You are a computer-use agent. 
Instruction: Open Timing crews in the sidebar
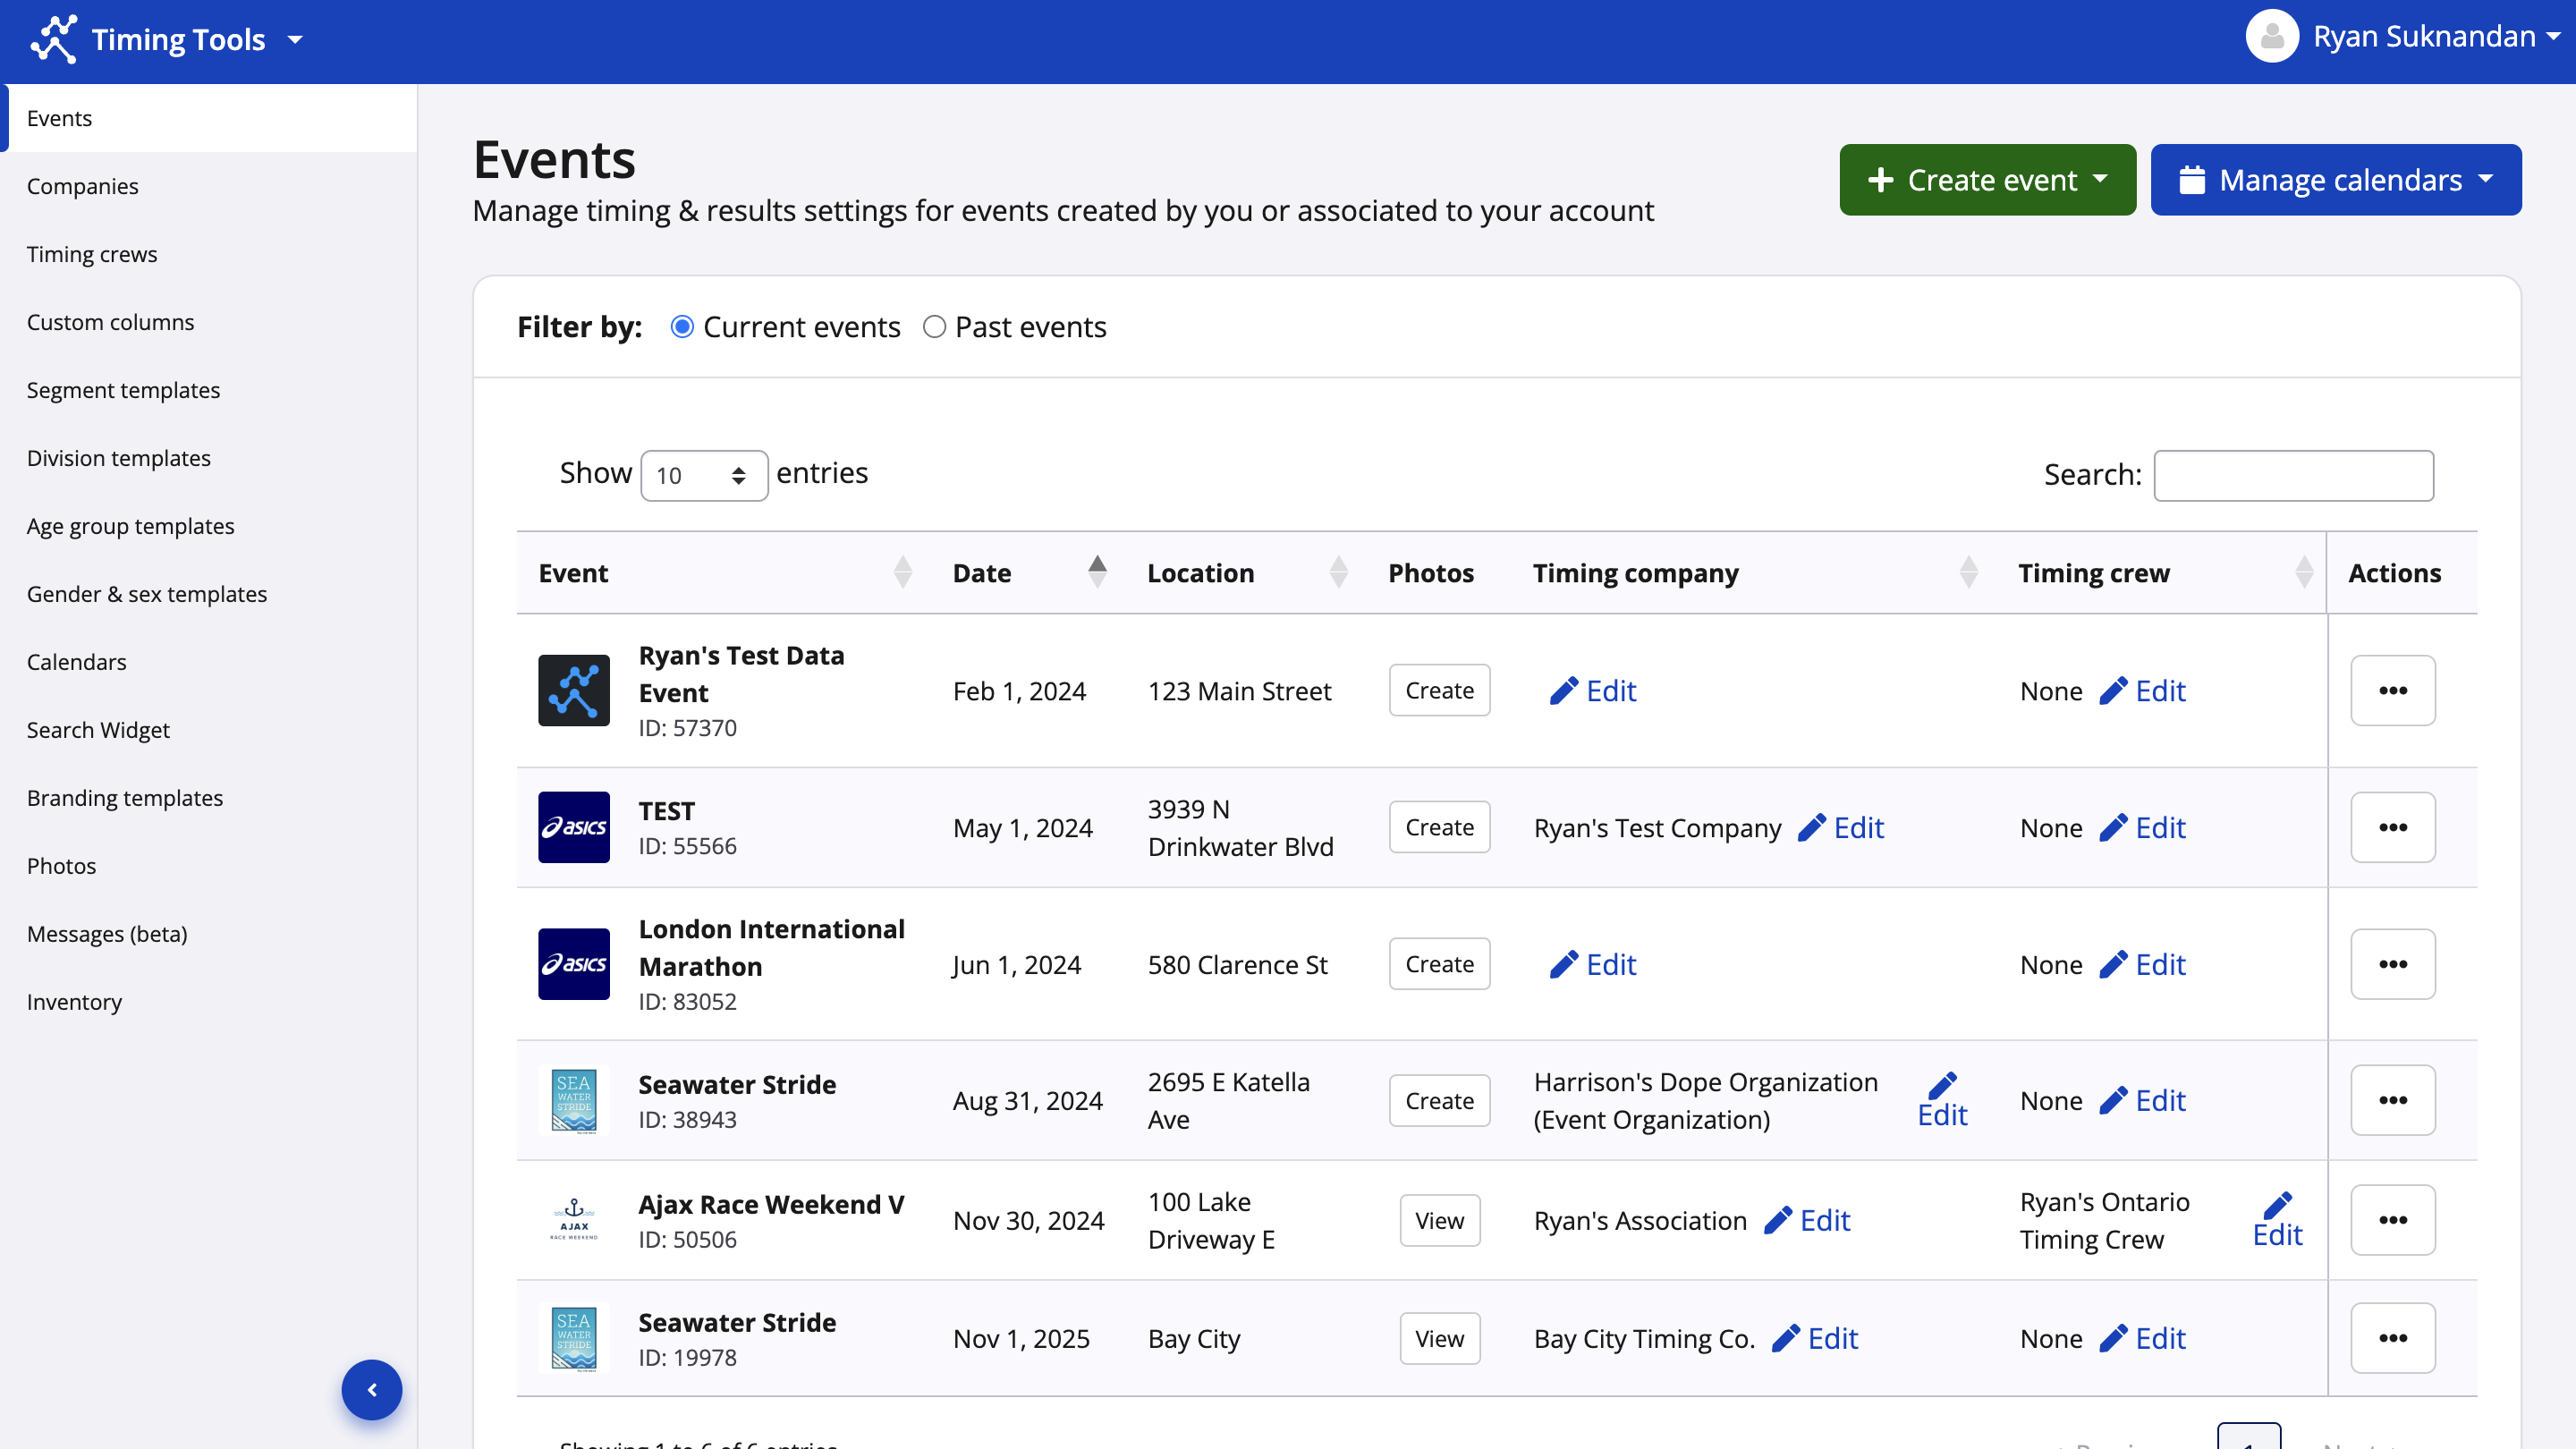[92, 254]
